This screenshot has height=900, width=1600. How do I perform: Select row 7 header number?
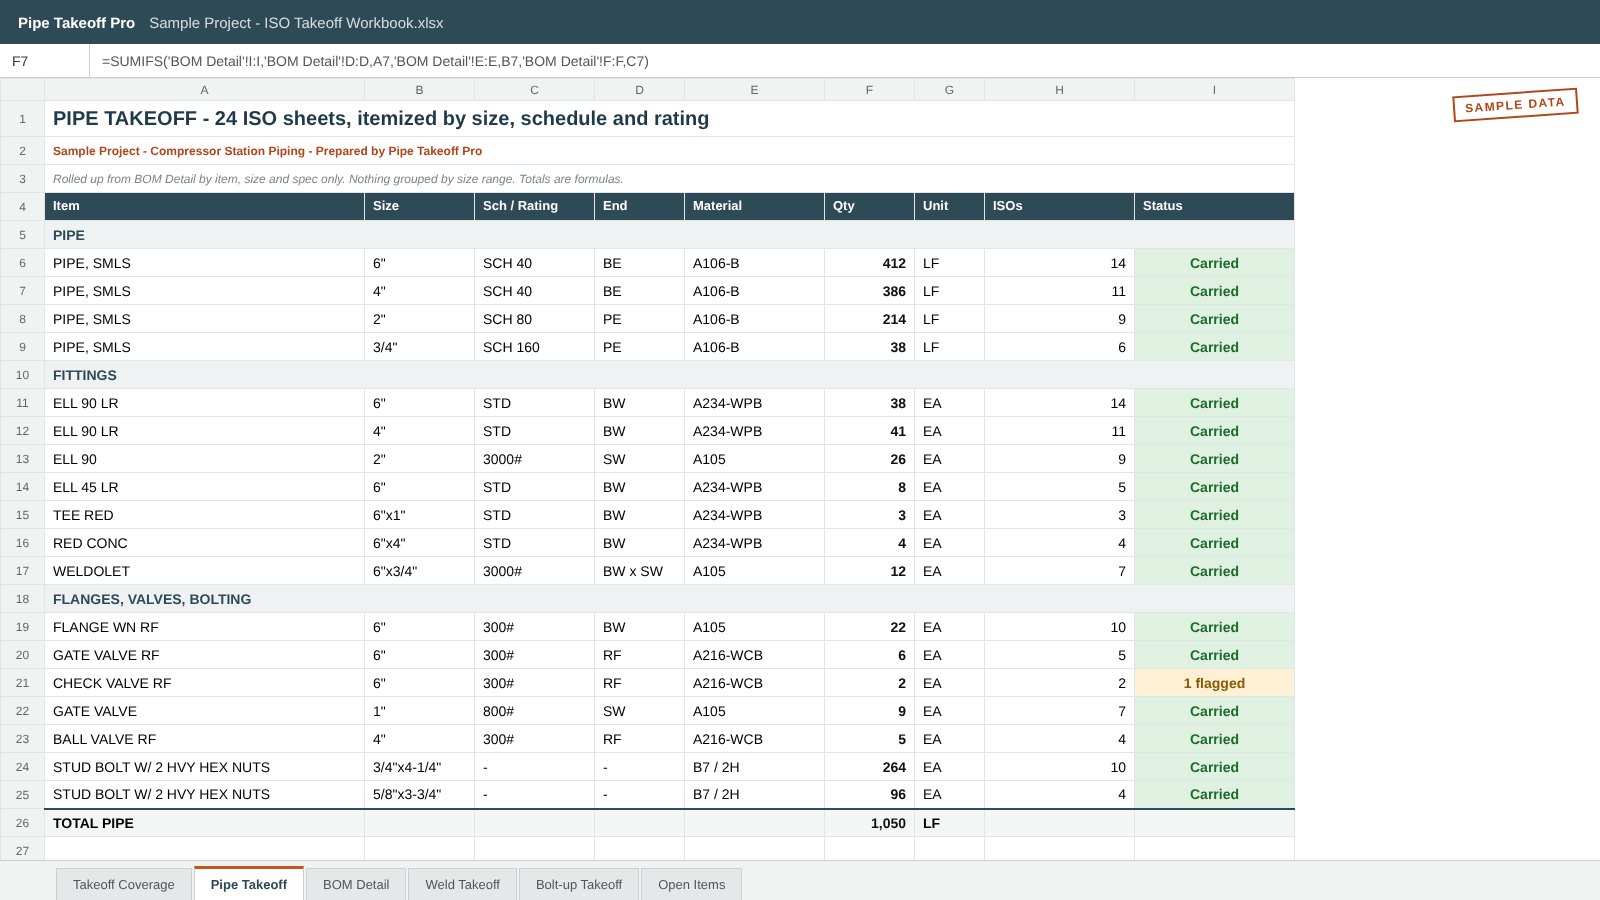(22, 291)
